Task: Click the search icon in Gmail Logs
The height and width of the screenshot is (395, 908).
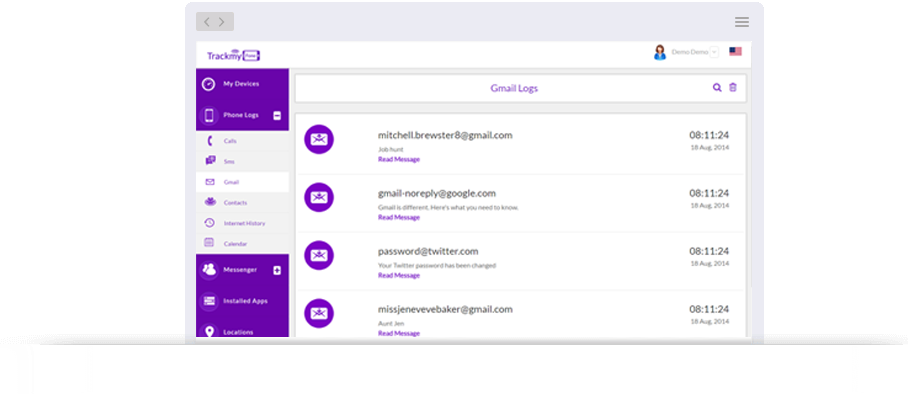Action: pos(717,87)
